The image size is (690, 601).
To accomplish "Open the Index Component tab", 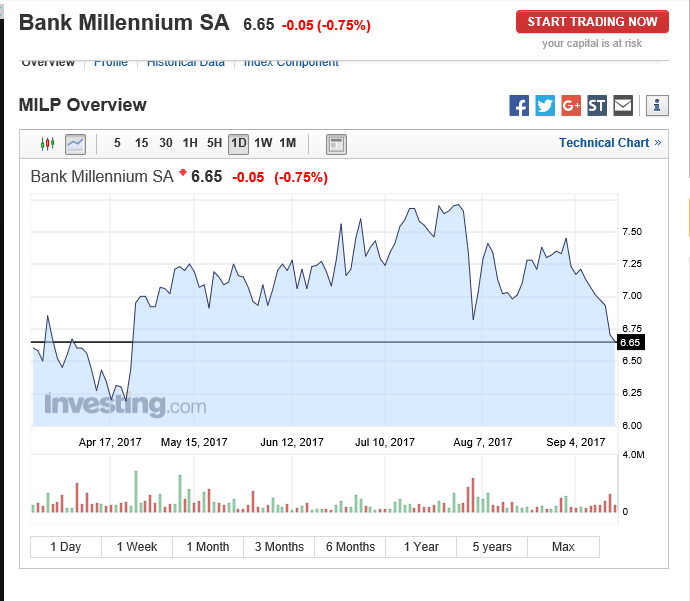I will coord(291,63).
